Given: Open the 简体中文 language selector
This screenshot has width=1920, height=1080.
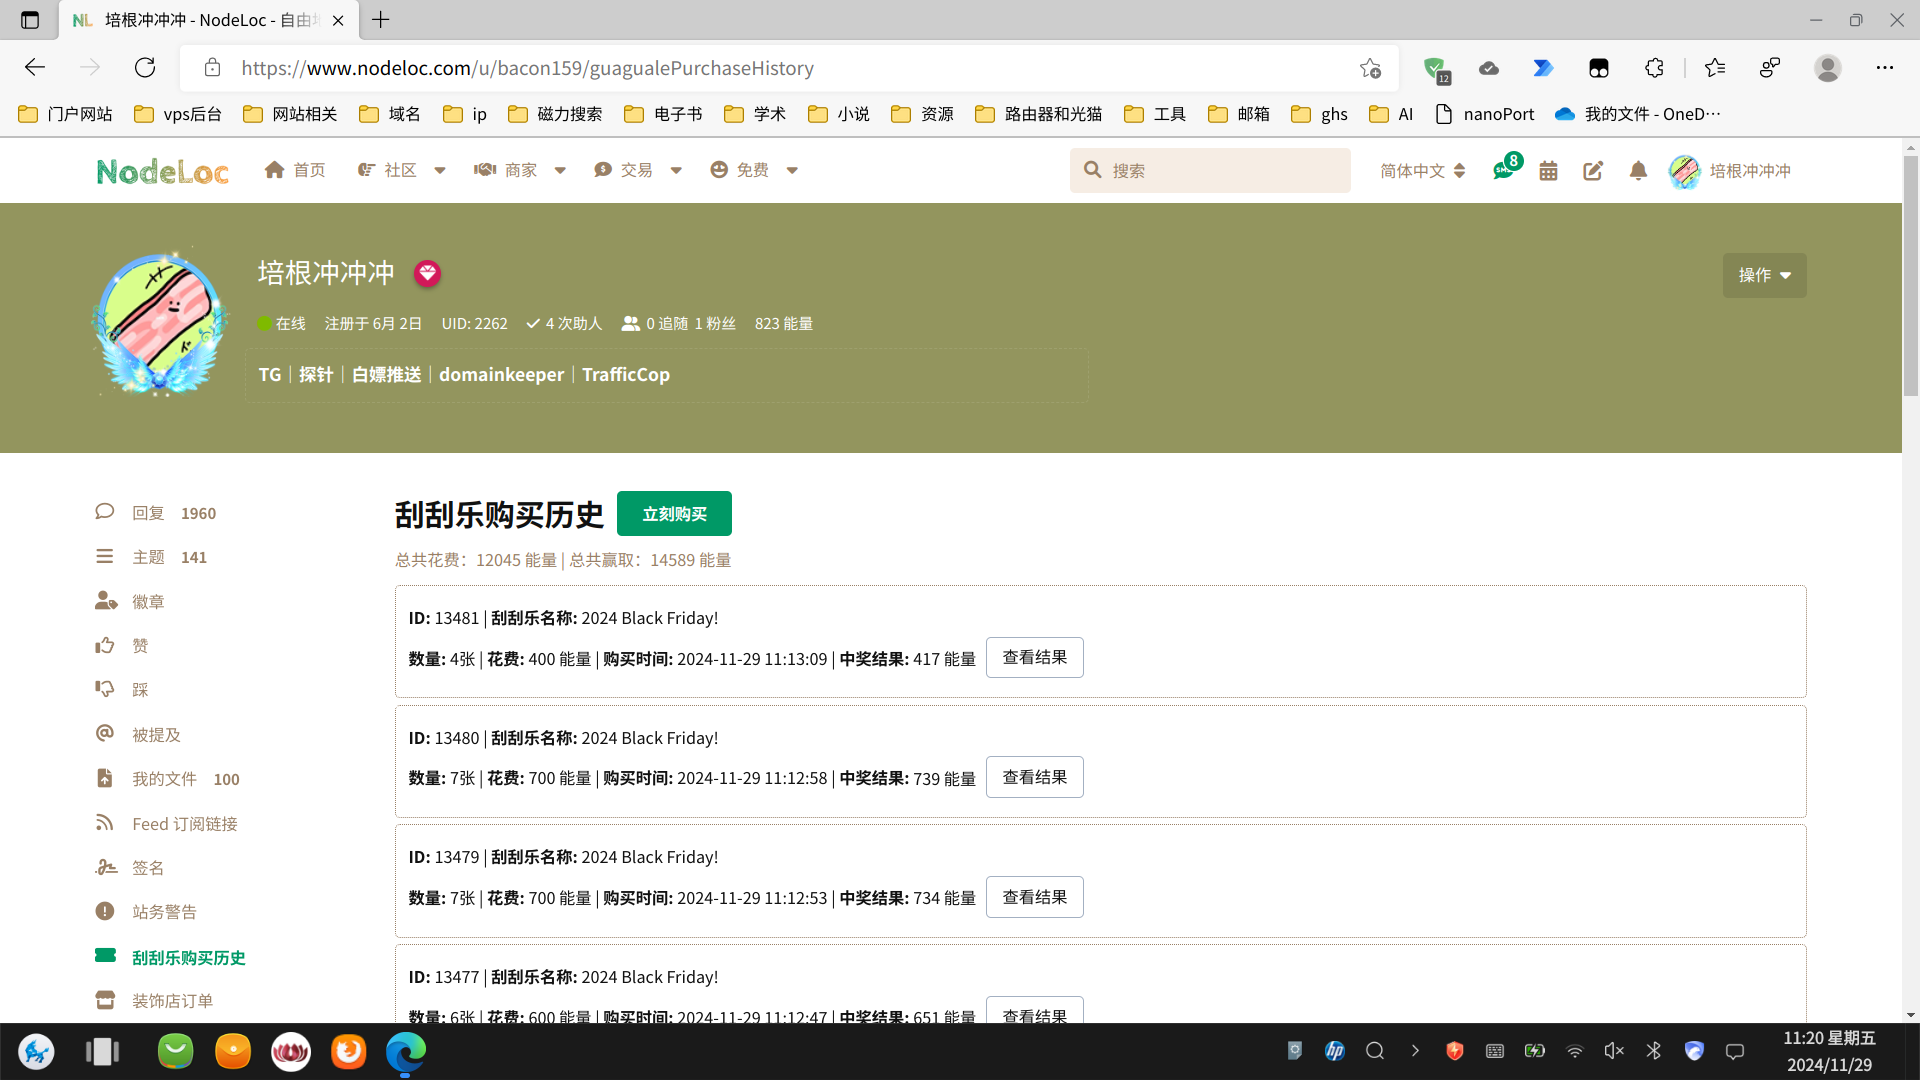Looking at the screenshot, I should (x=1422, y=171).
